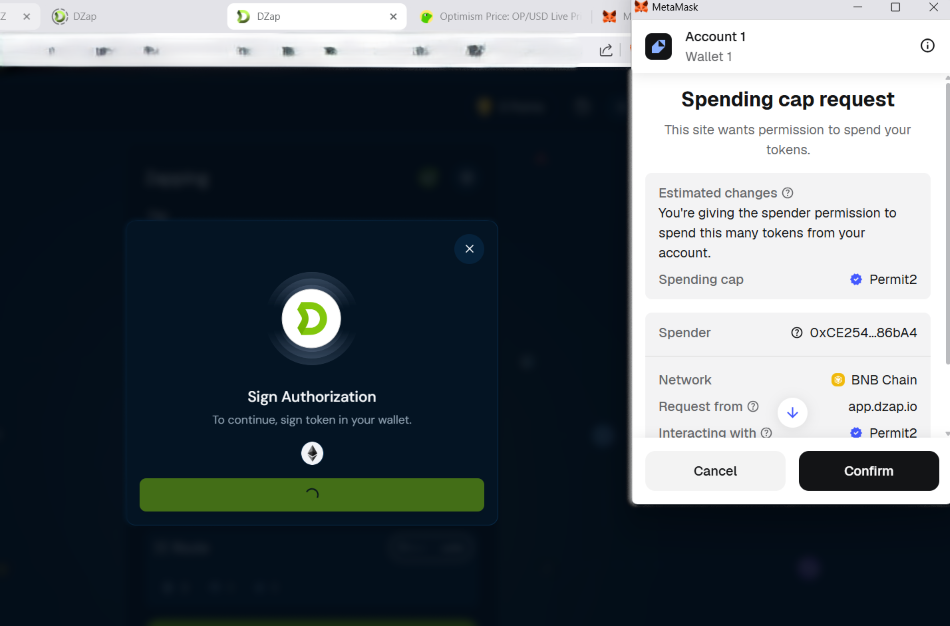Cancel the spending cap request
This screenshot has width=950, height=626.
(715, 471)
